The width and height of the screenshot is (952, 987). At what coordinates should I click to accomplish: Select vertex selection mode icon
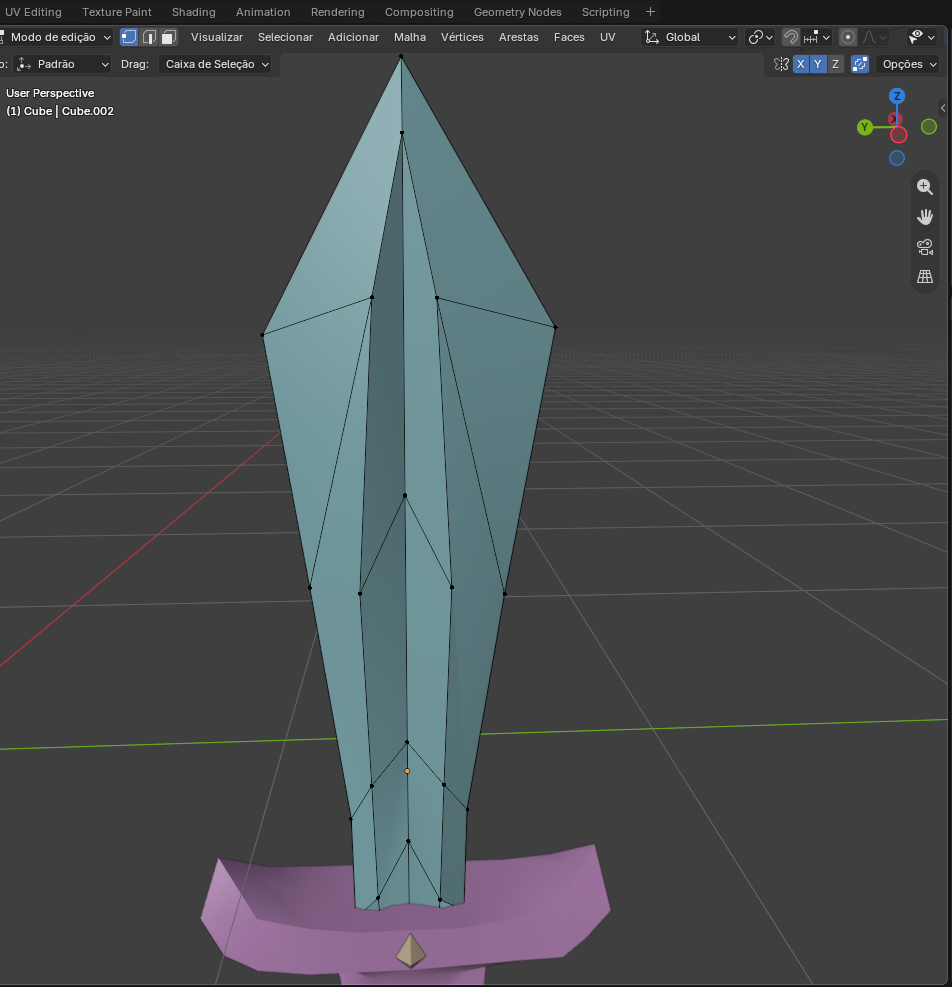tap(129, 37)
